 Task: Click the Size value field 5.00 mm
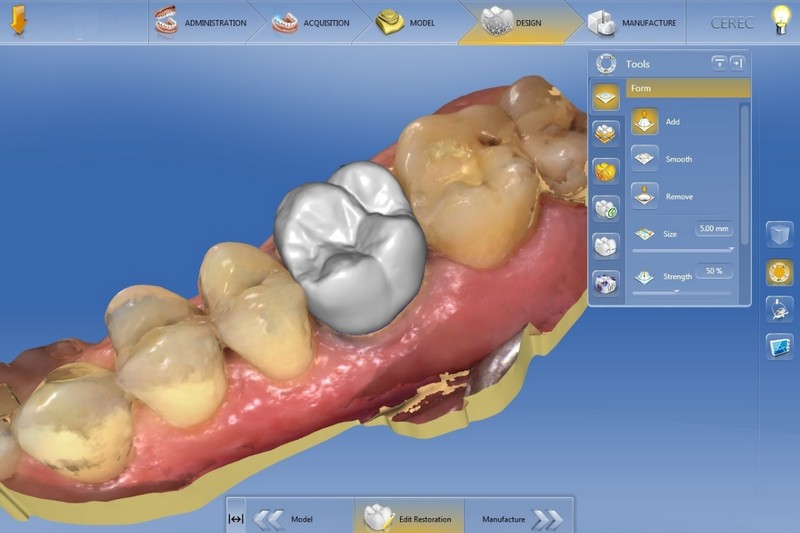714,228
